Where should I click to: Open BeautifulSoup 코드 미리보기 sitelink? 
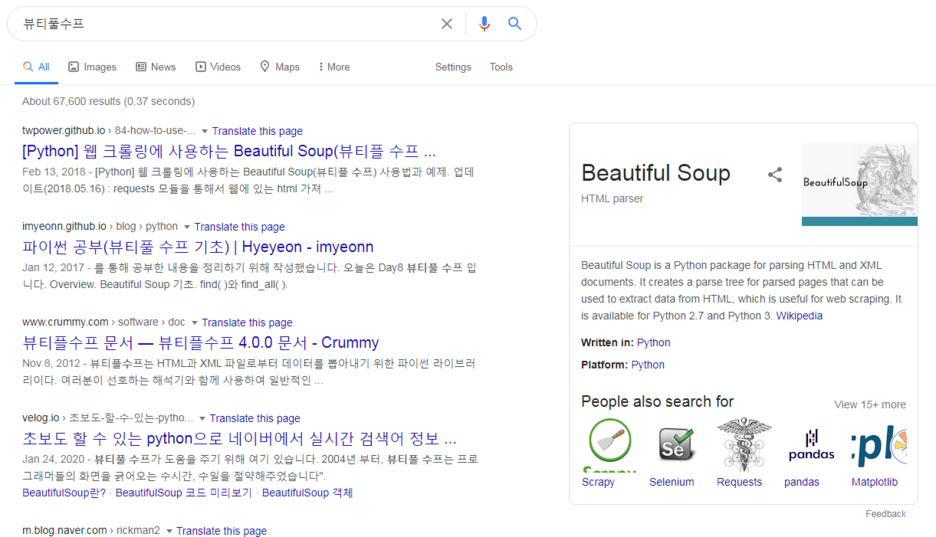pos(184,493)
